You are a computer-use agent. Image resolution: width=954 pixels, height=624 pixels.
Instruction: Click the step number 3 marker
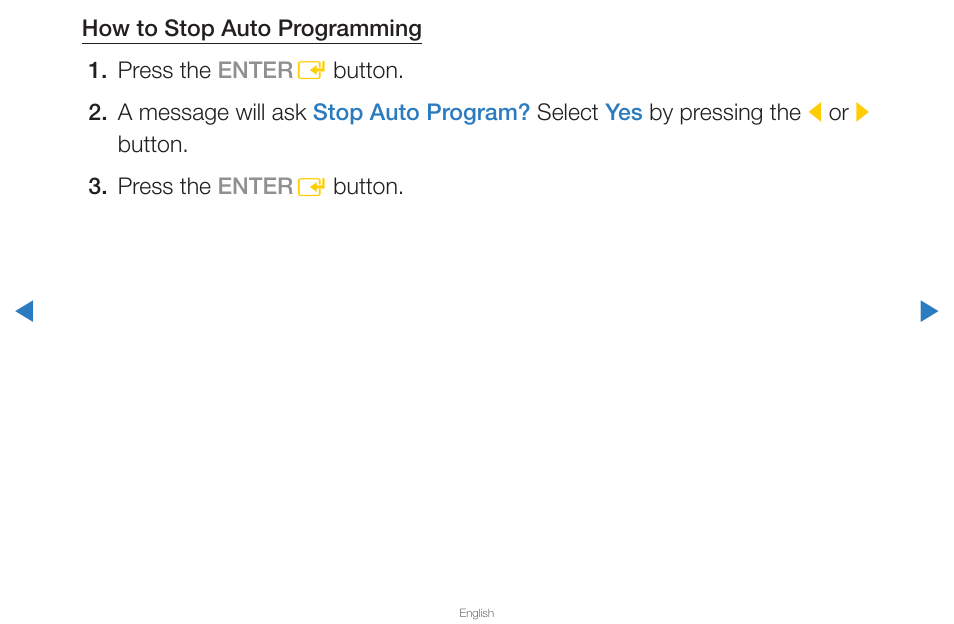(x=98, y=187)
